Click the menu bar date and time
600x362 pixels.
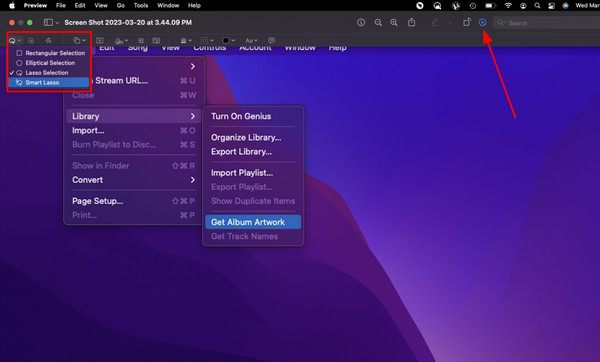tap(587, 5)
